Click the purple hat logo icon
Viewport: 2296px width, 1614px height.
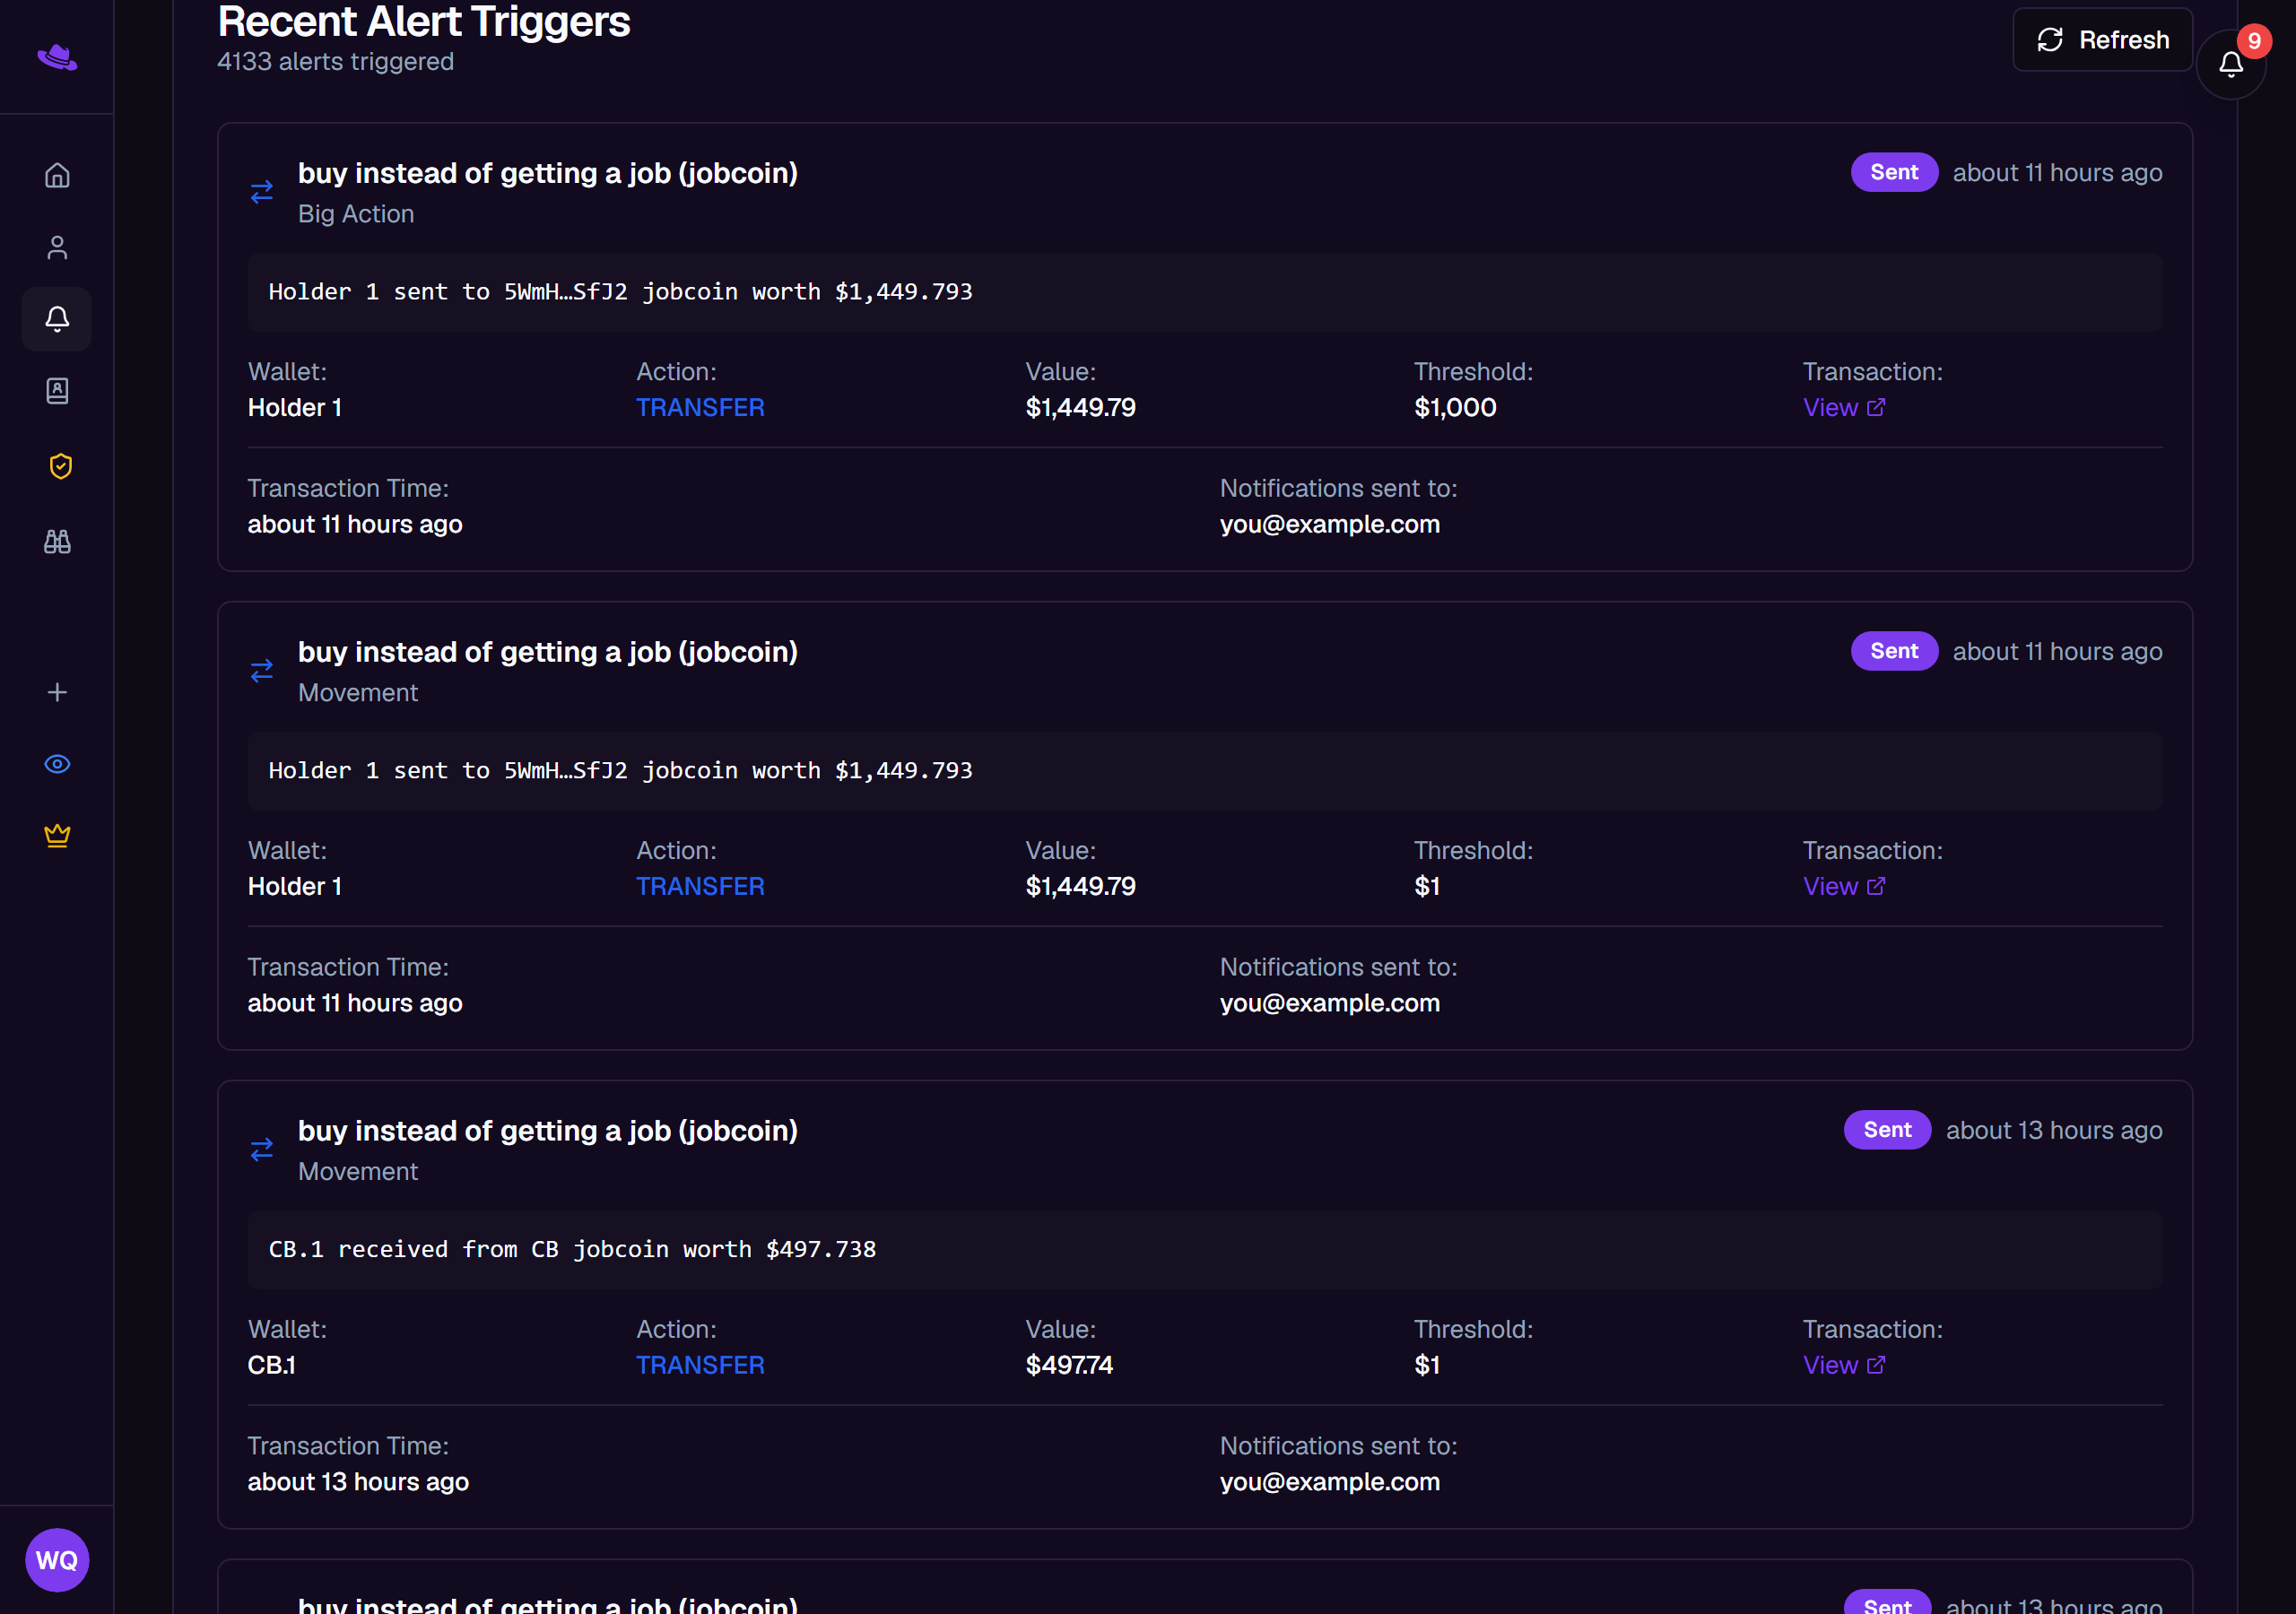pyautogui.click(x=57, y=57)
